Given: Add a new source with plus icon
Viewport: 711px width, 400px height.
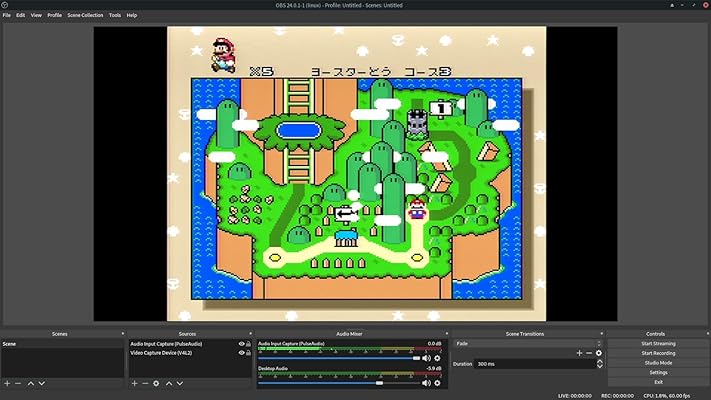Looking at the screenshot, I should point(134,383).
